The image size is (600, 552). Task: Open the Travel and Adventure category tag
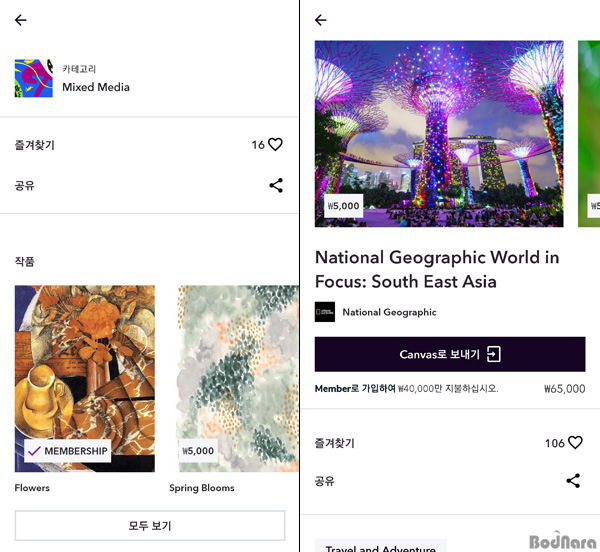(380, 547)
